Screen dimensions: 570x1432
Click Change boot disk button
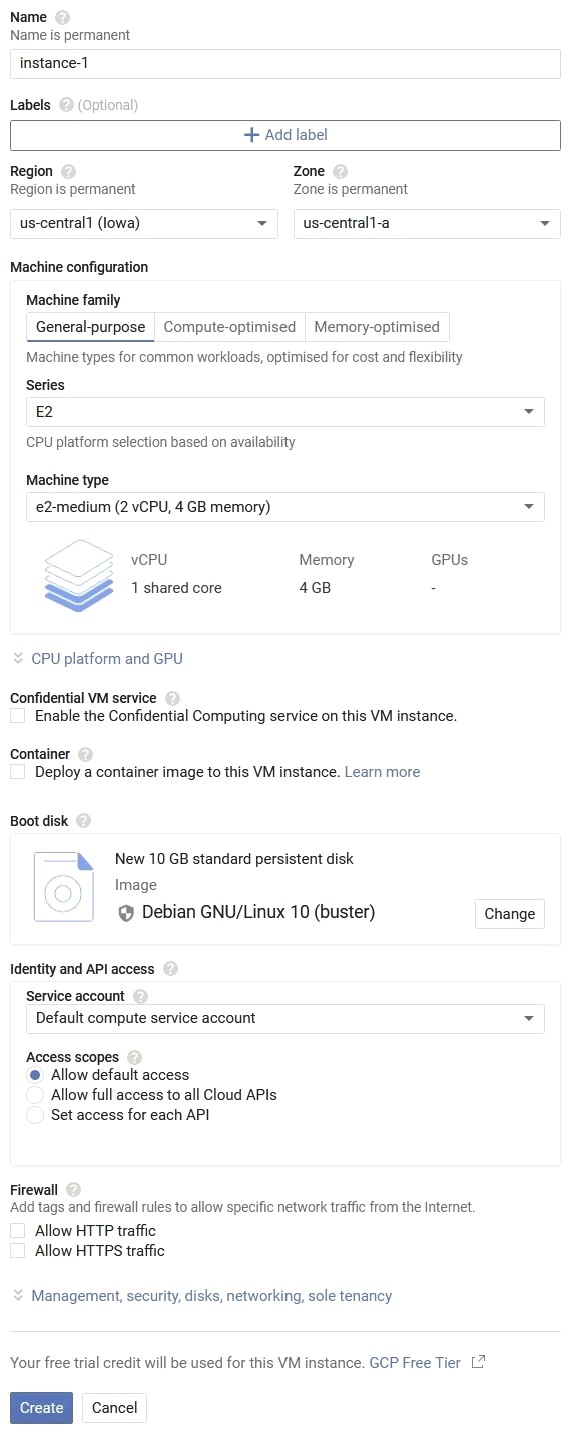point(510,914)
